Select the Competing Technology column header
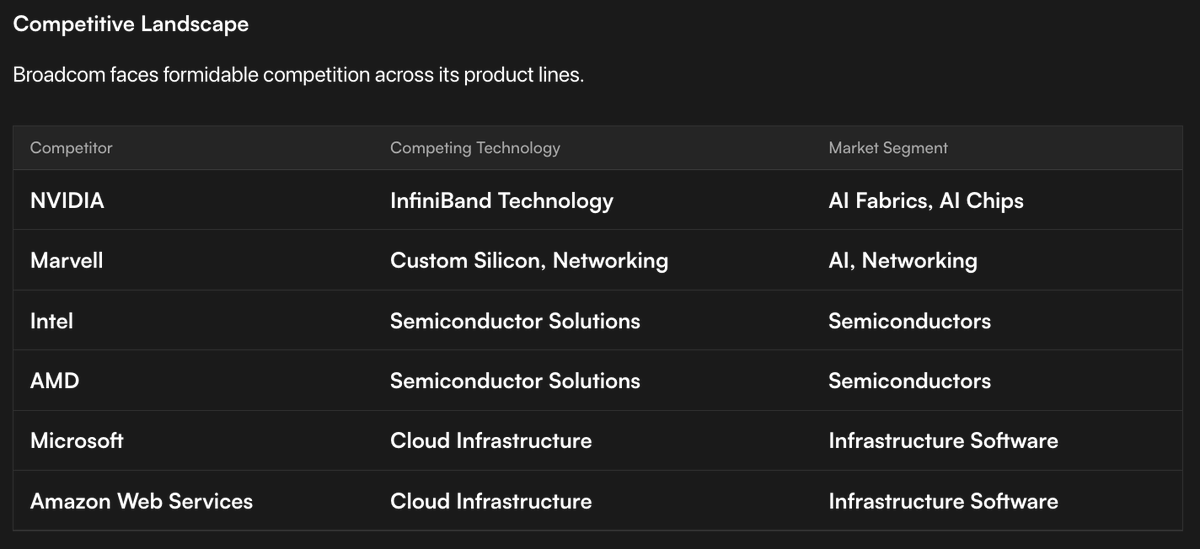 pos(475,148)
